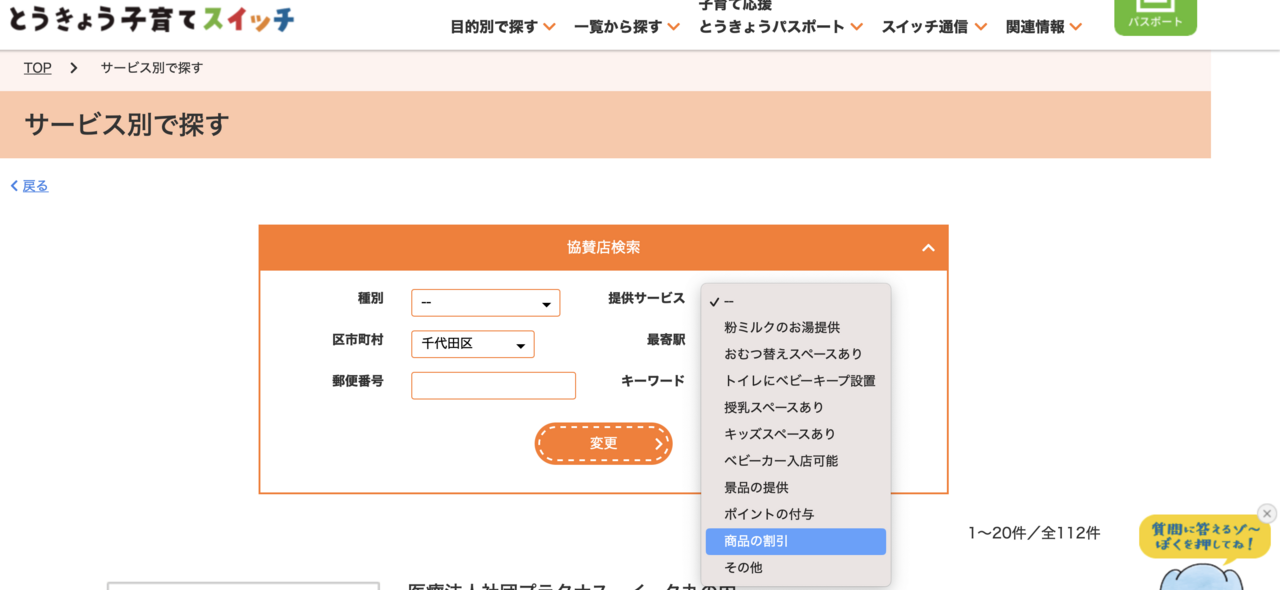
Task: Open the 種別 dropdown
Action: pyautogui.click(x=485, y=303)
